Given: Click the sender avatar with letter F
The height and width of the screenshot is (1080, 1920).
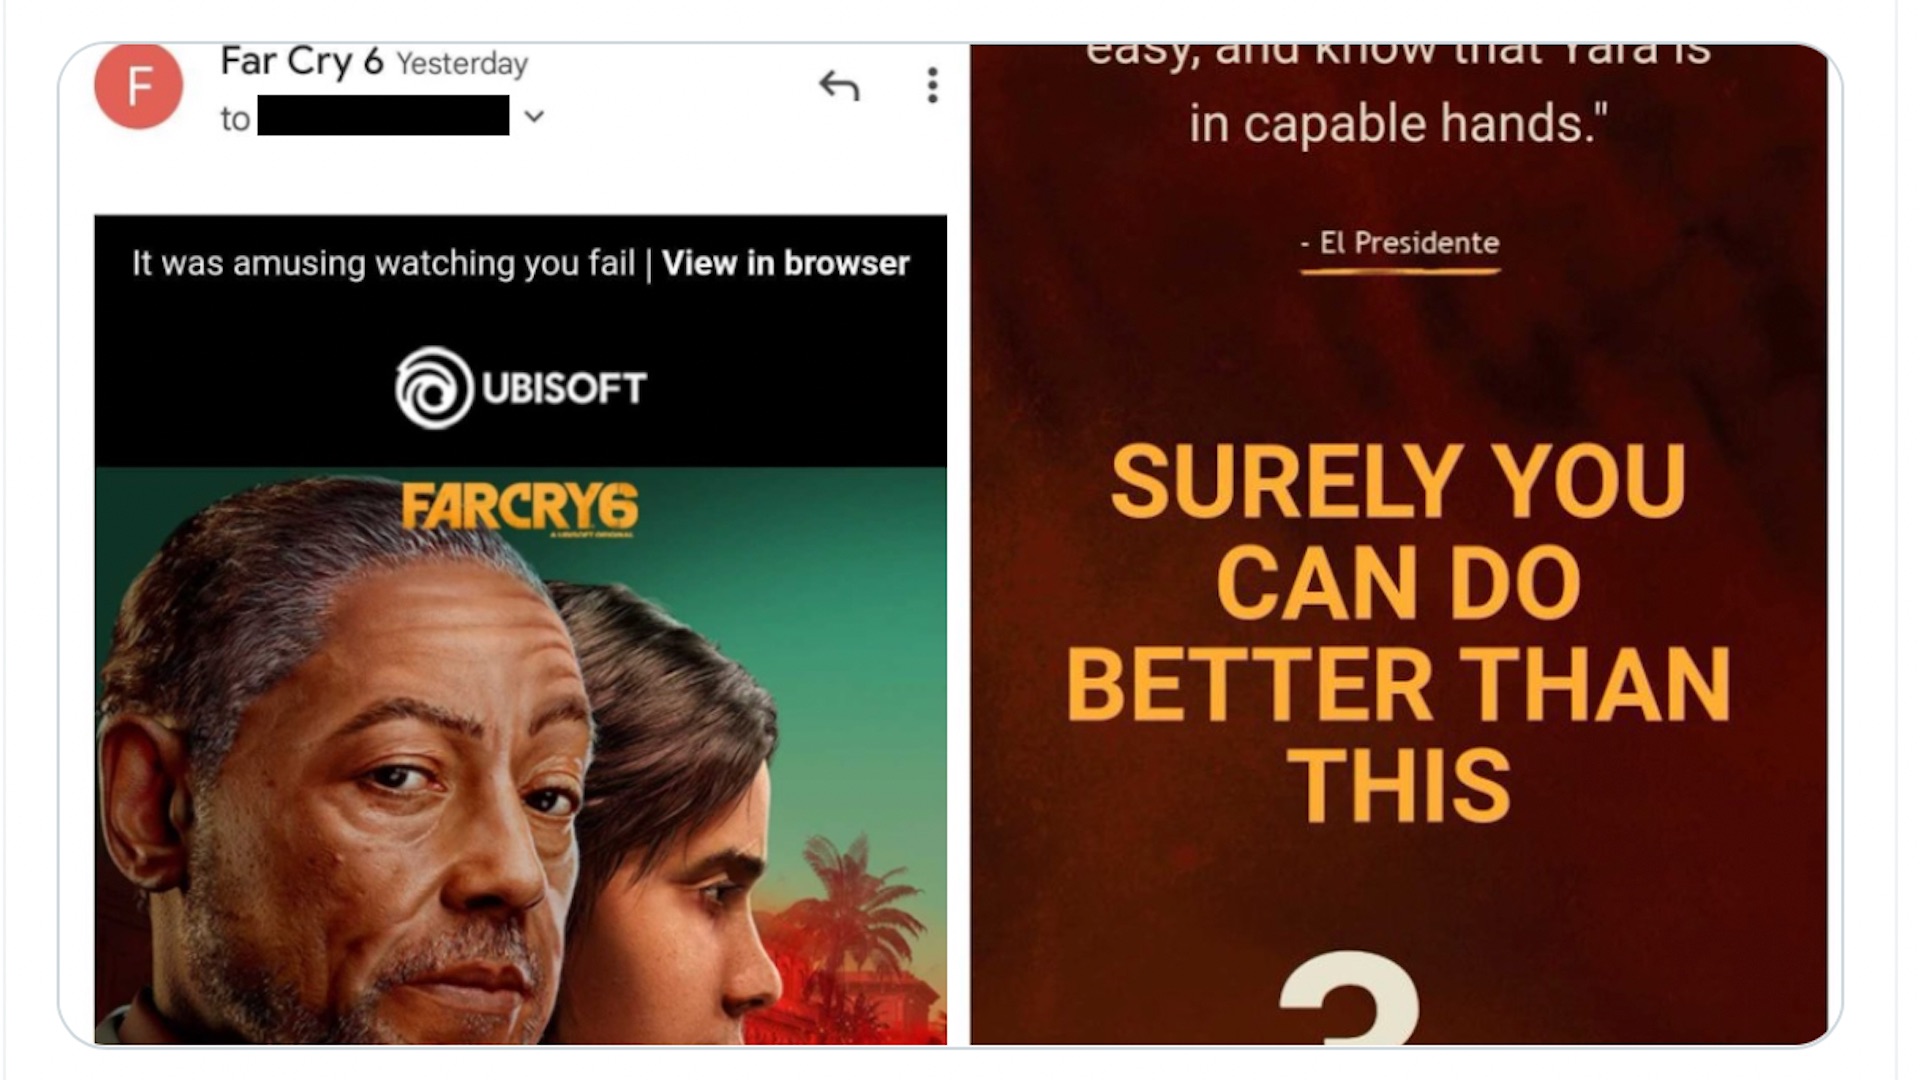Looking at the screenshot, I should tap(138, 85).
